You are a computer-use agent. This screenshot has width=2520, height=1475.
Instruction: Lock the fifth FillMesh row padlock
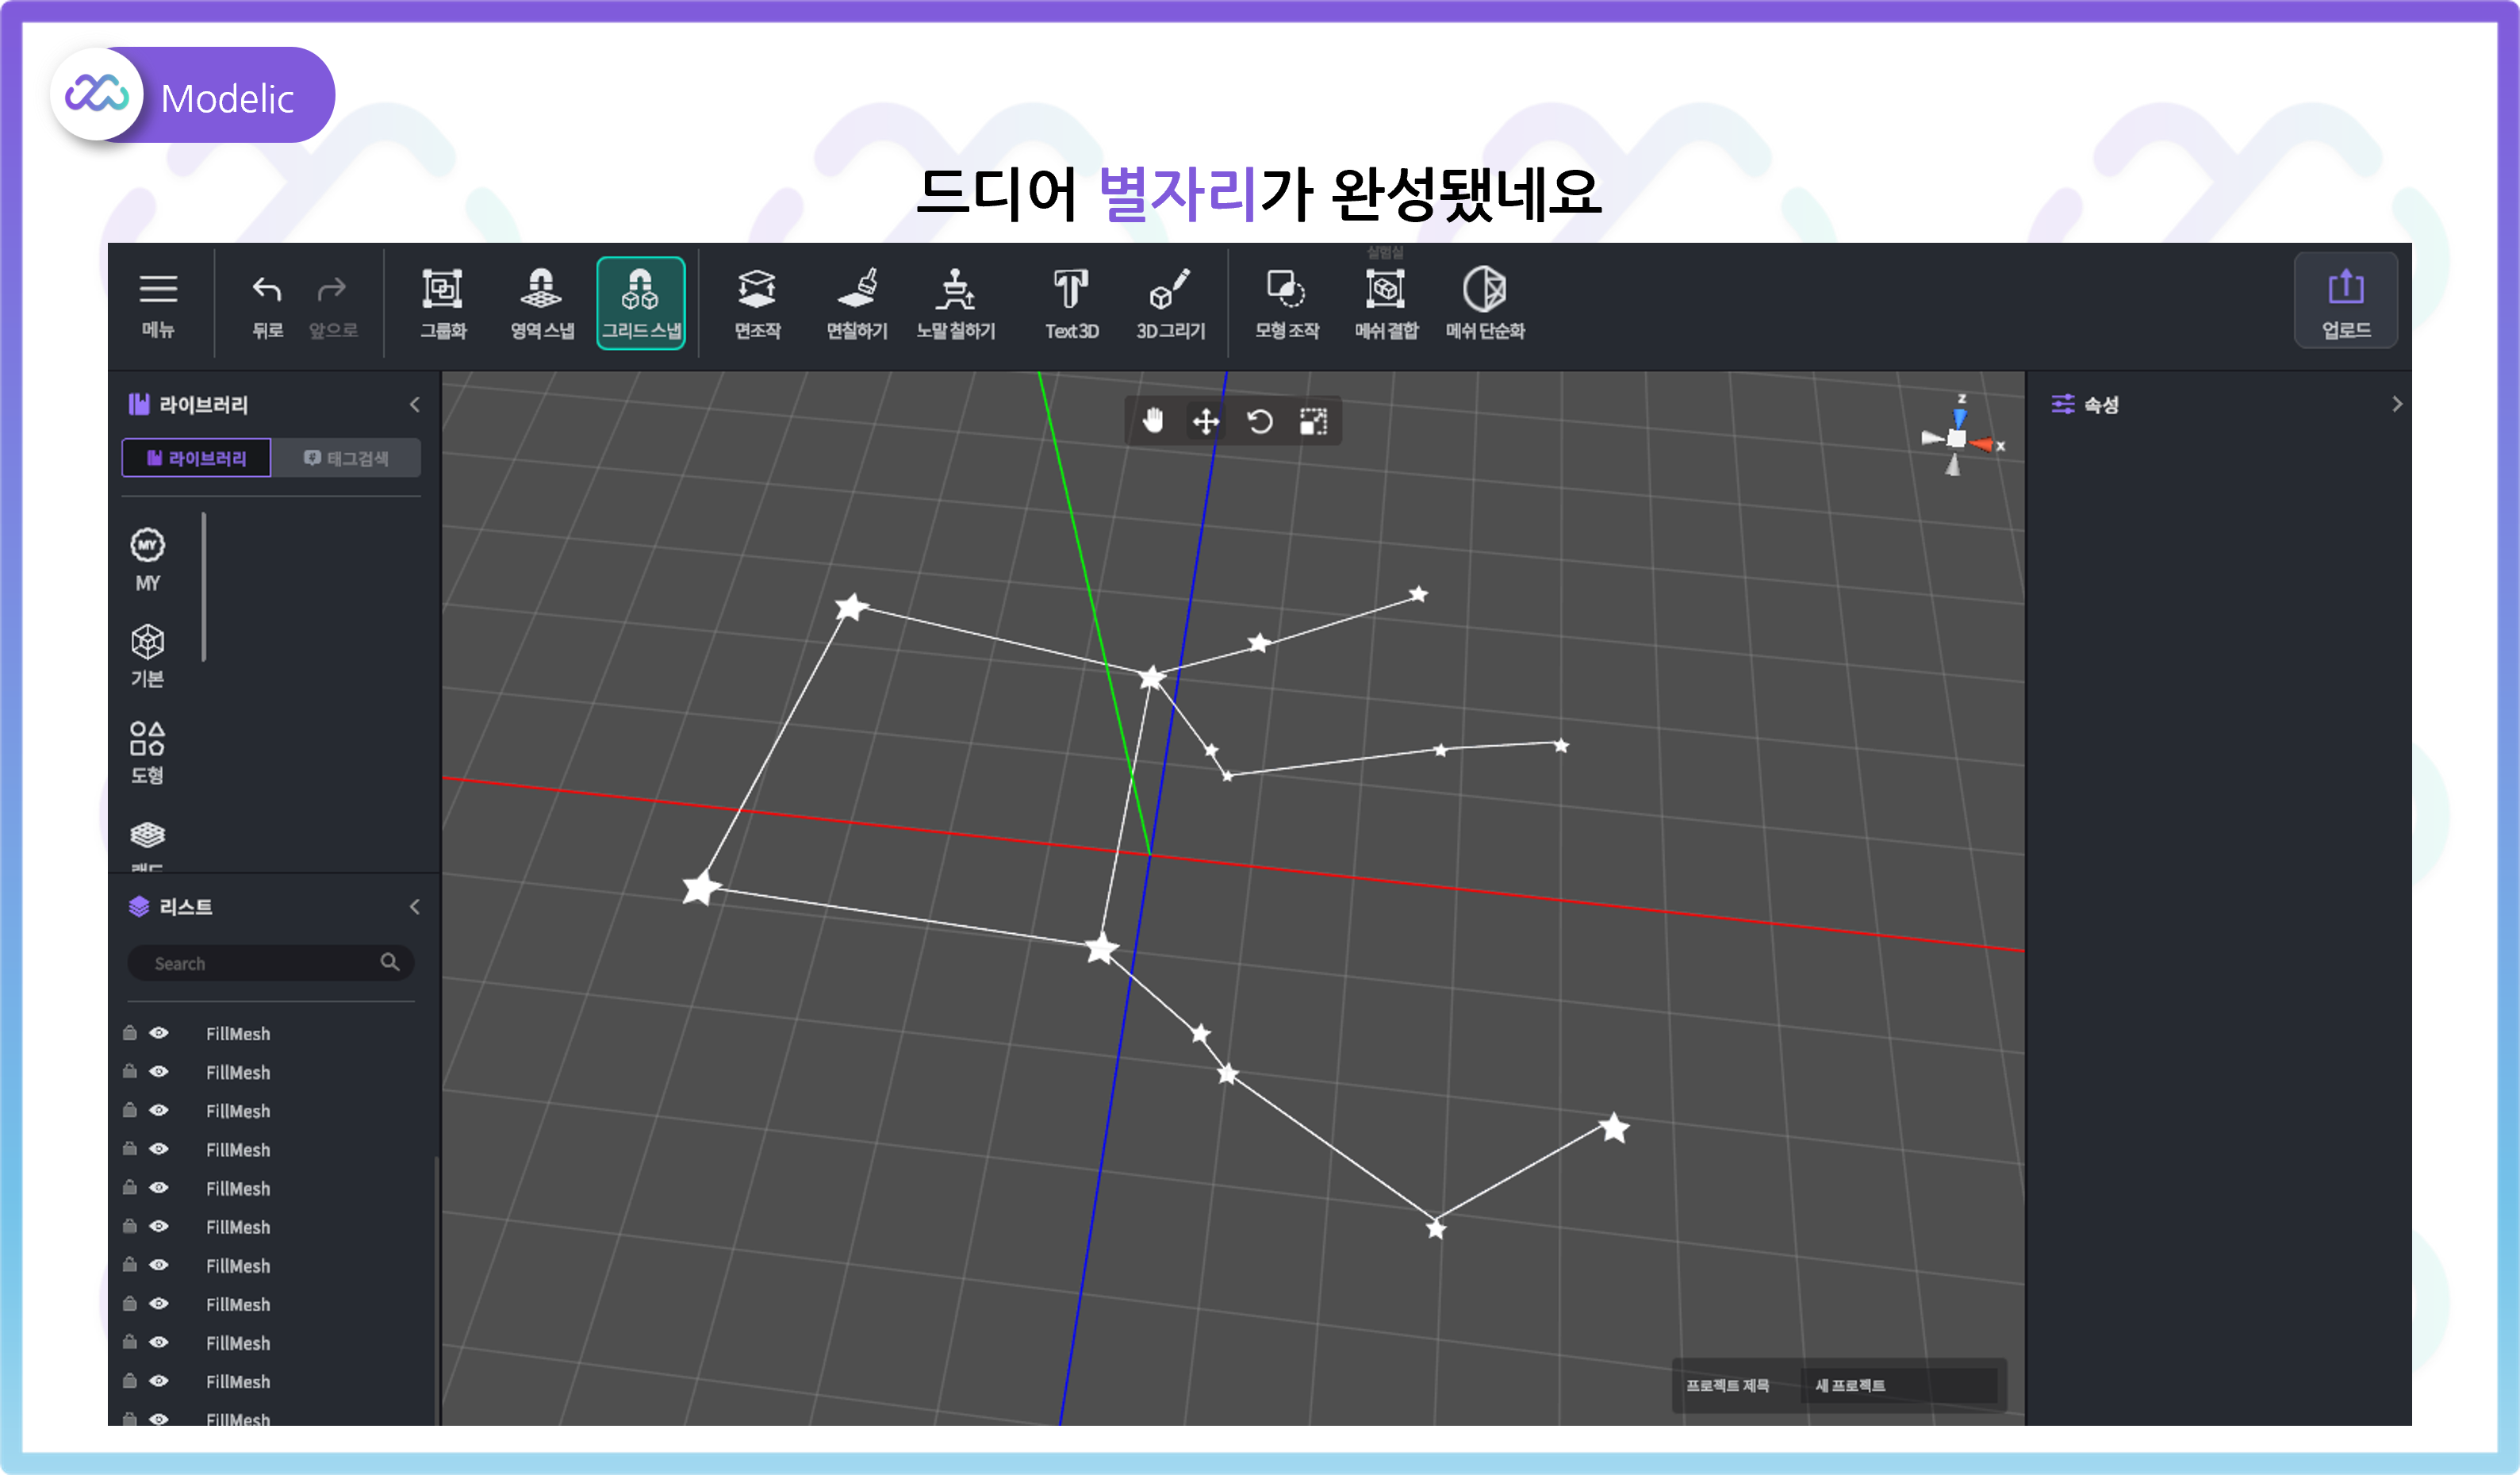130,1187
